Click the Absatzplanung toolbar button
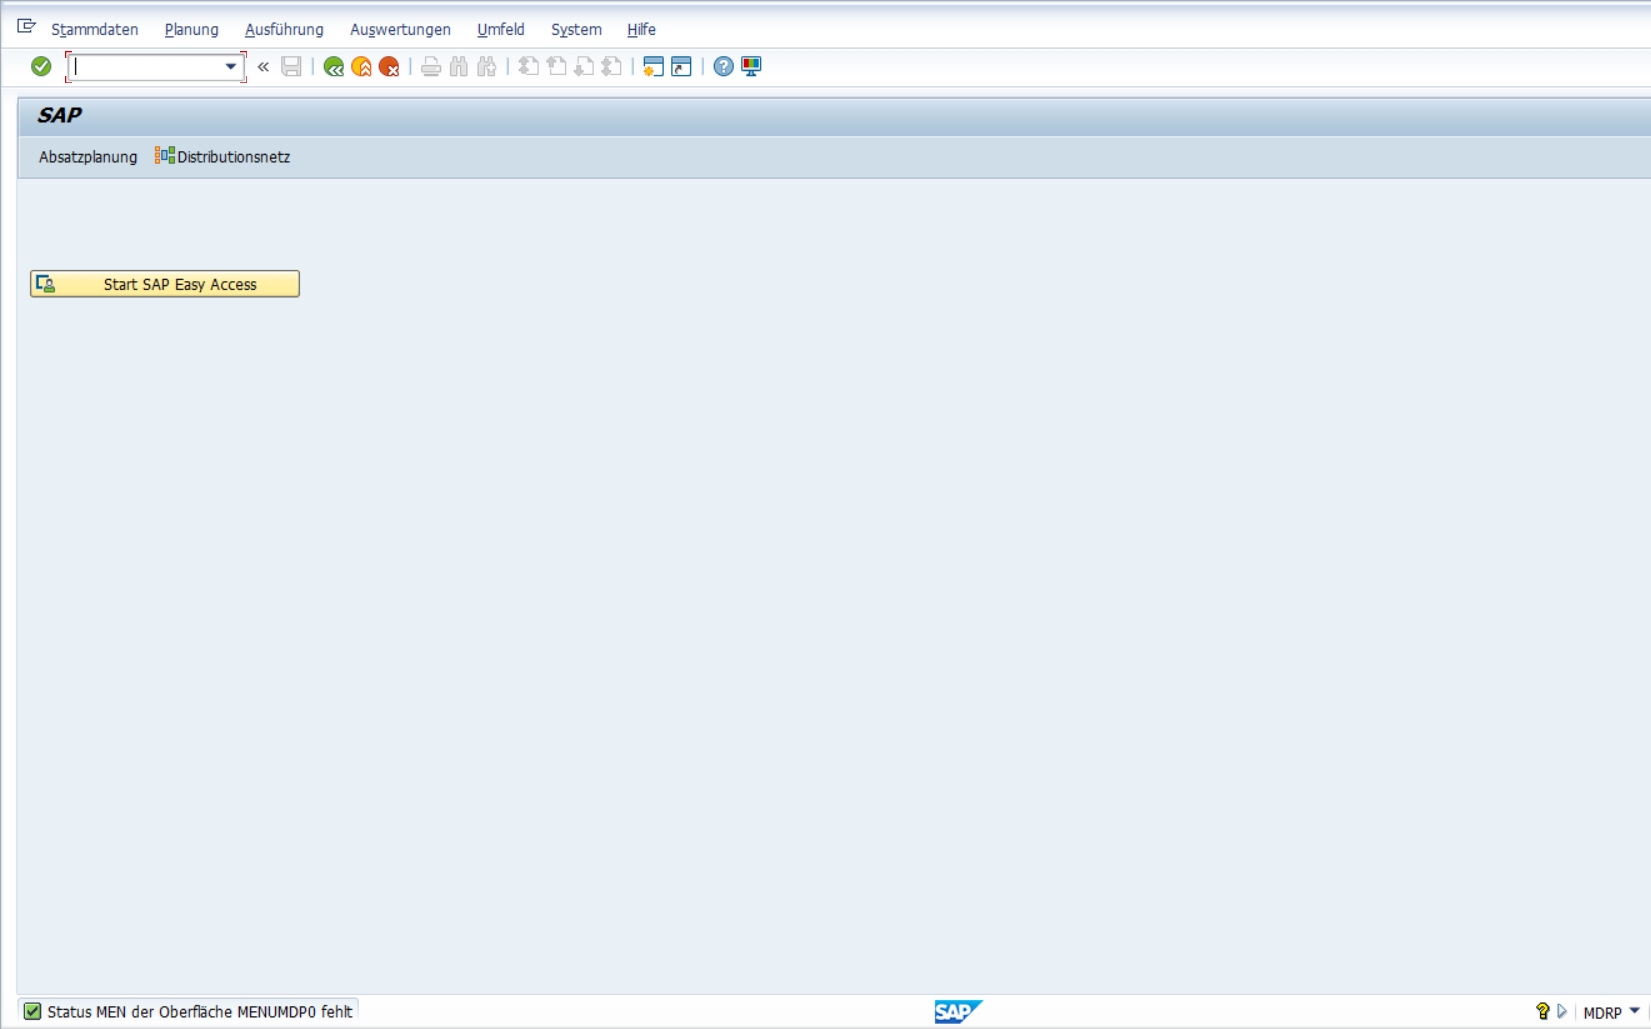 point(88,157)
